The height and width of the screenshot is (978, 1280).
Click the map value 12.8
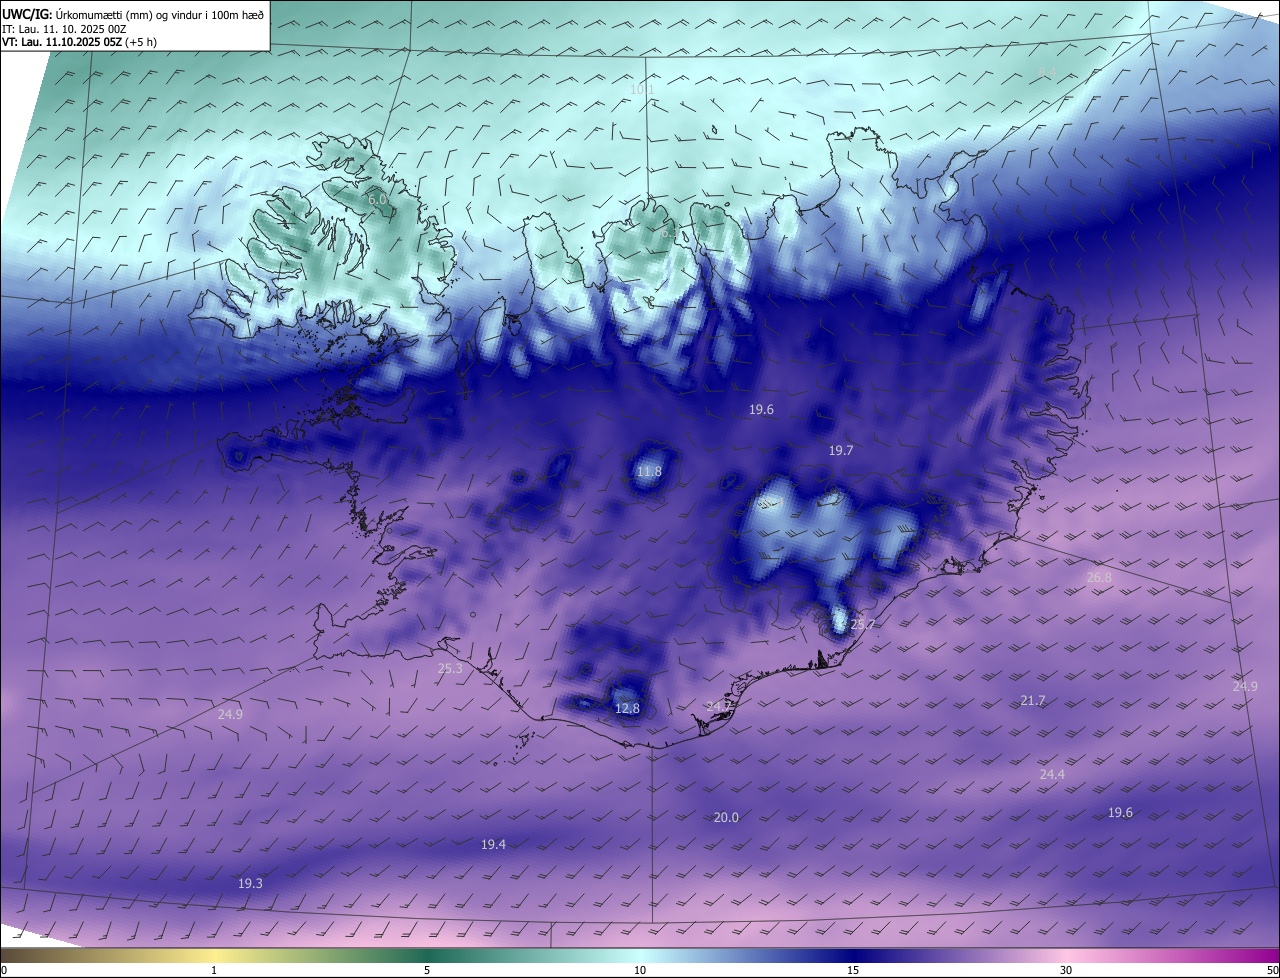pyautogui.click(x=627, y=709)
